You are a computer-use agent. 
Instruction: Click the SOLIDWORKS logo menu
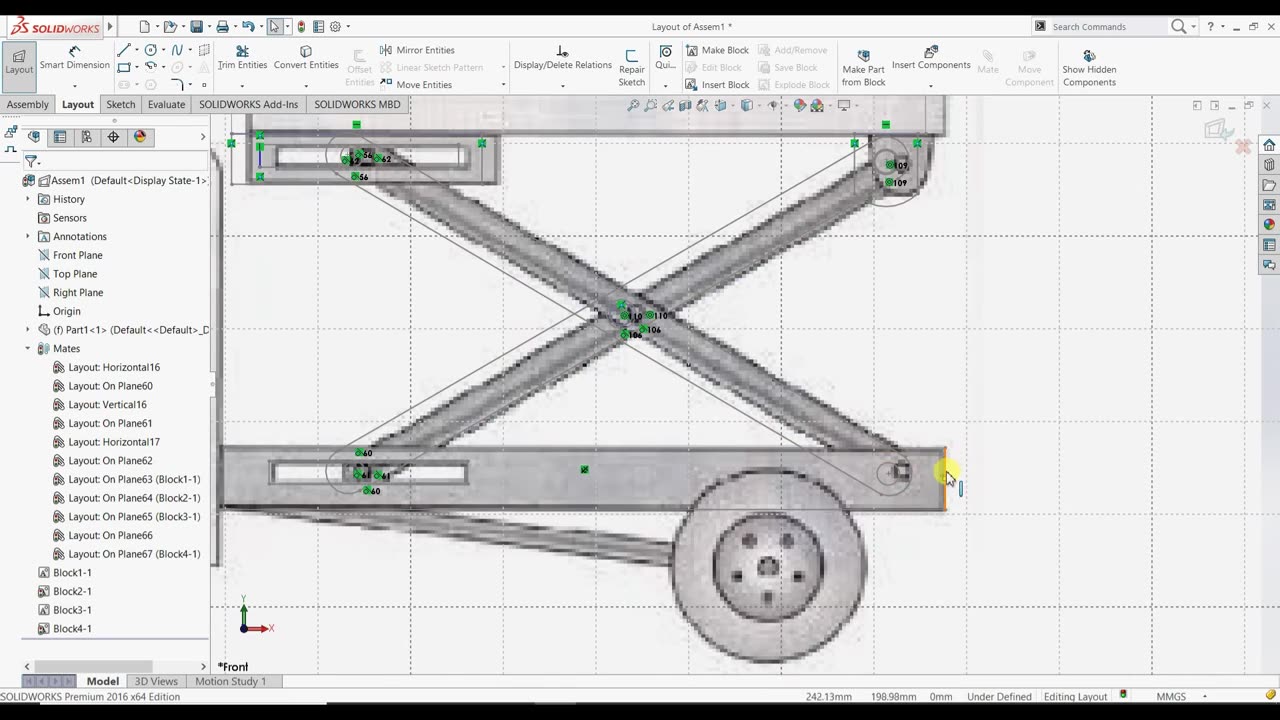55,27
